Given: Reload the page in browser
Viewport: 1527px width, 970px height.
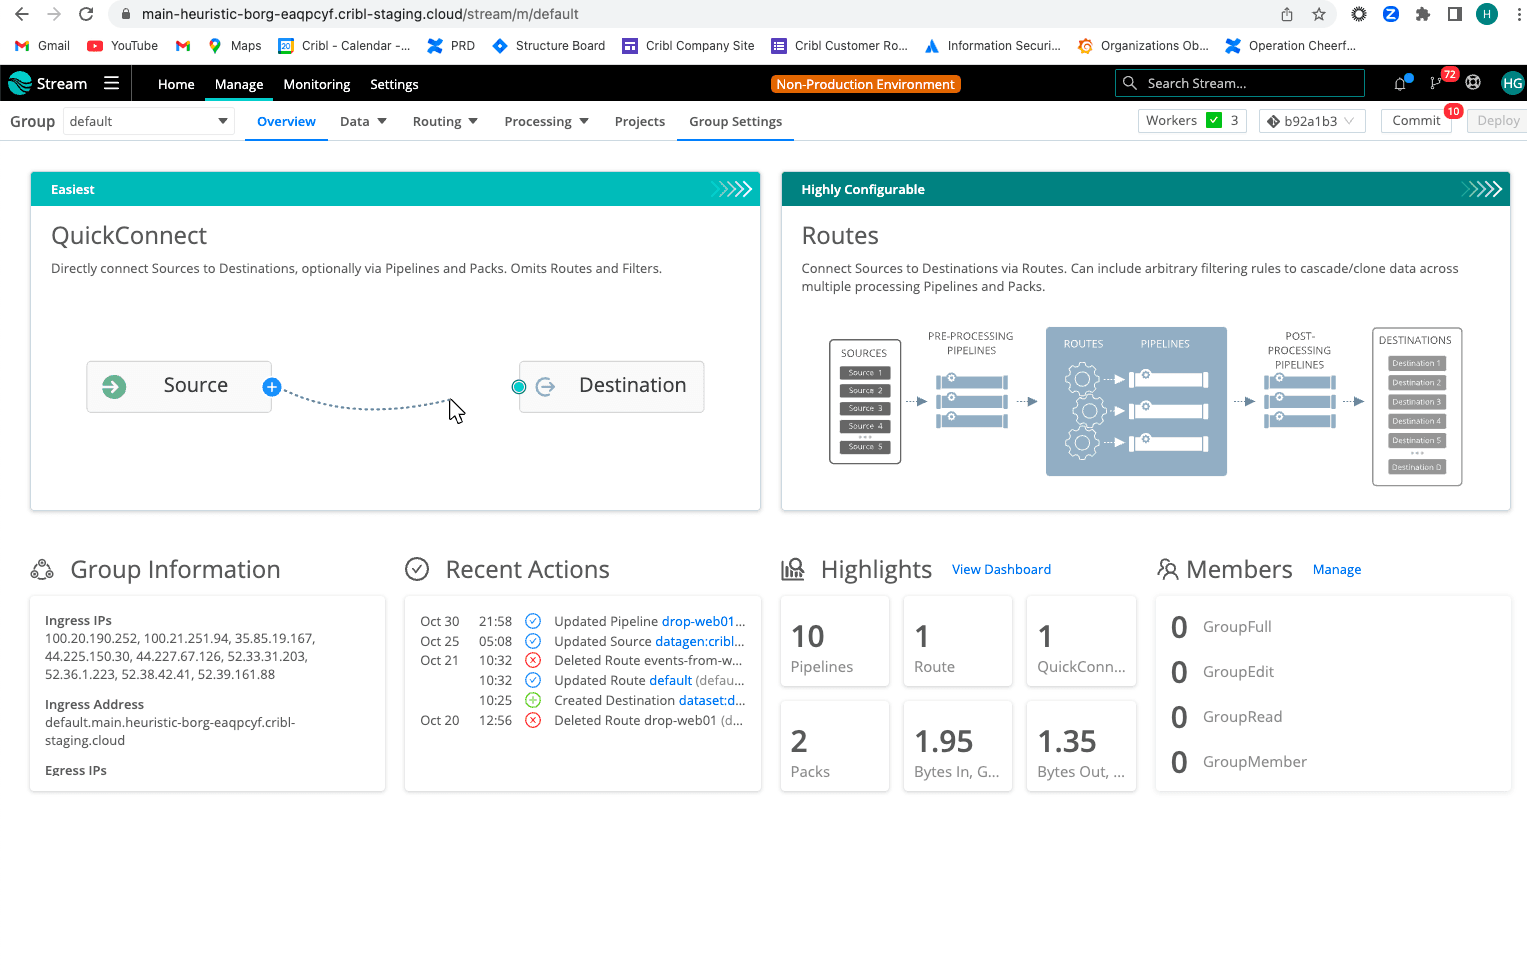Looking at the screenshot, I should click(x=86, y=14).
